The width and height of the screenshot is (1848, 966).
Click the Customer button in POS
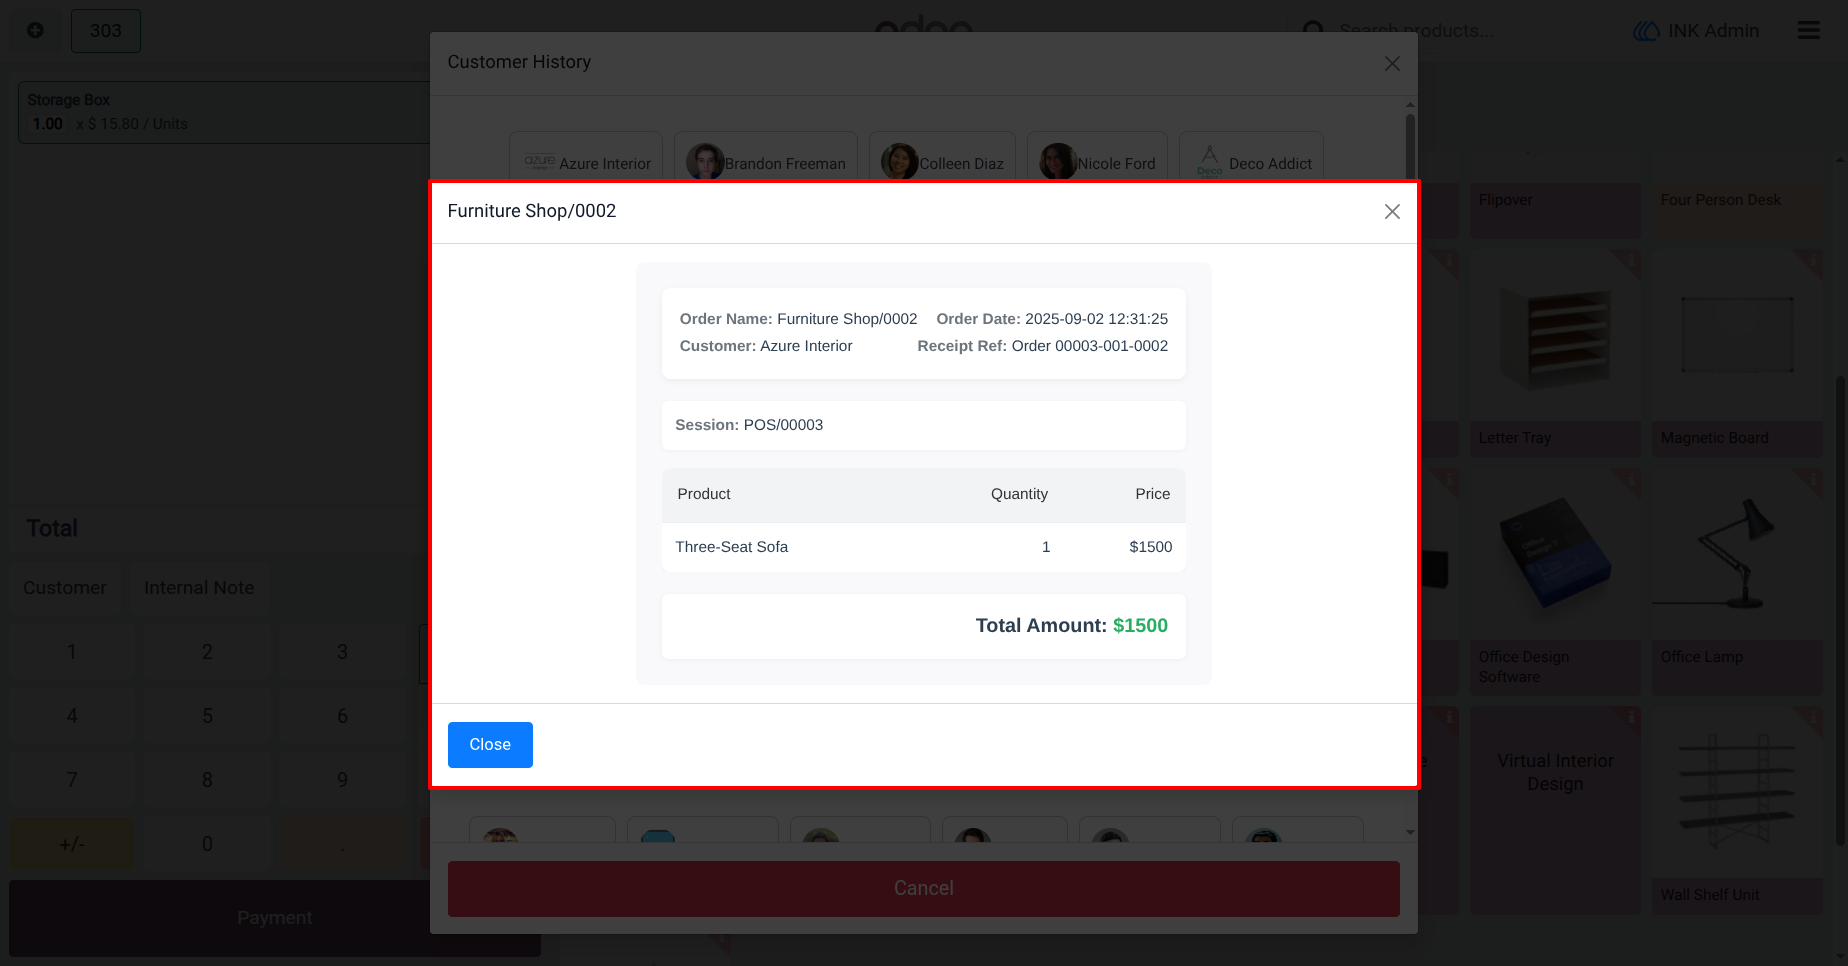tap(65, 588)
